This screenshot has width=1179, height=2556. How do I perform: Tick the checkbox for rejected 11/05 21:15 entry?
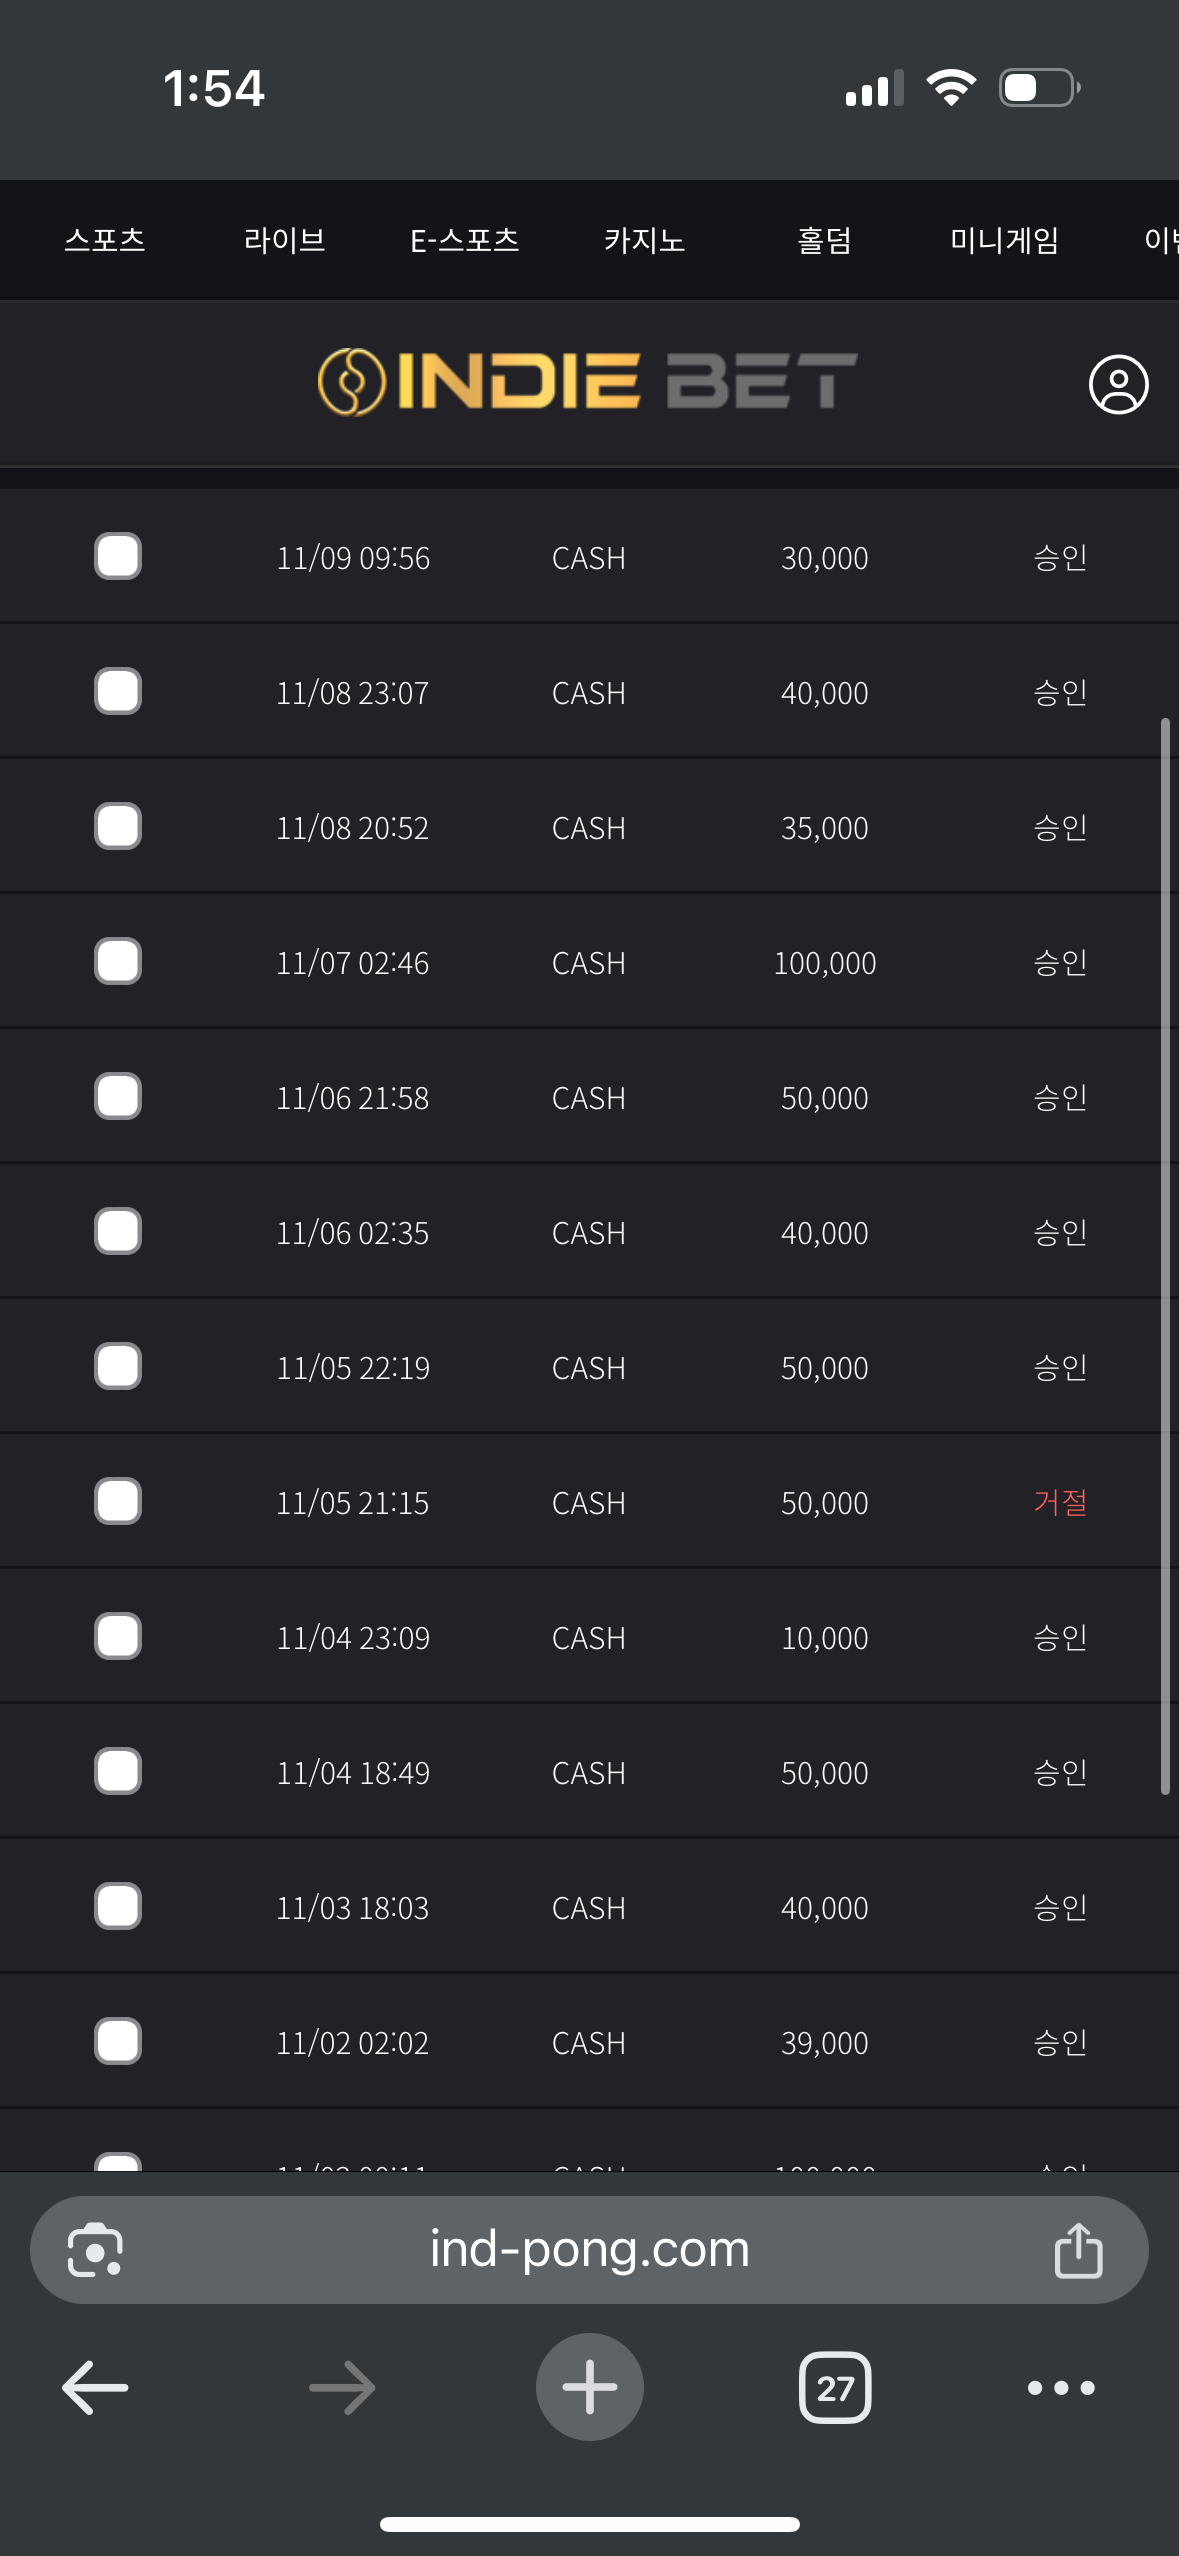118,1502
